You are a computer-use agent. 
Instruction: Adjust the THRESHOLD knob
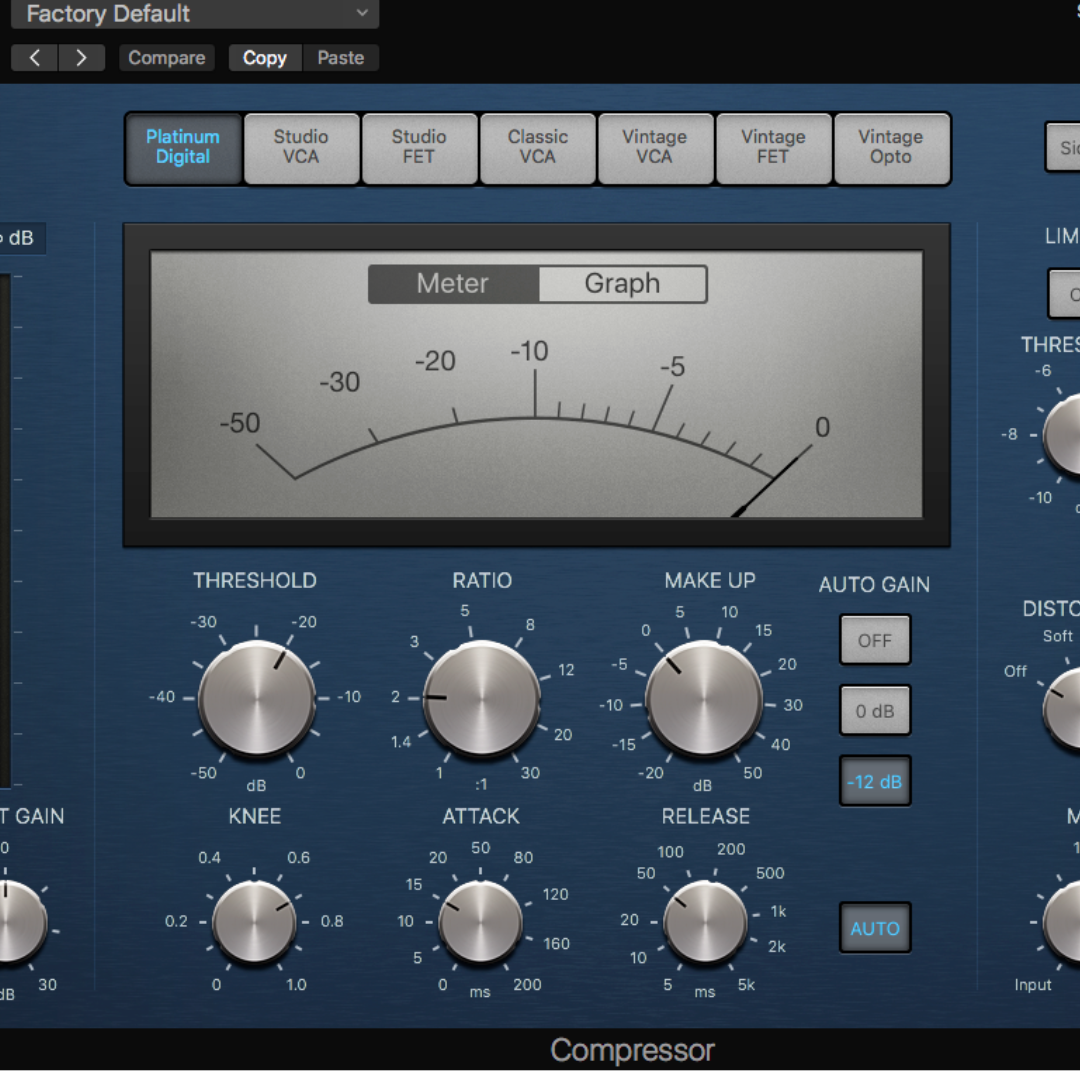click(x=255, y=697)
